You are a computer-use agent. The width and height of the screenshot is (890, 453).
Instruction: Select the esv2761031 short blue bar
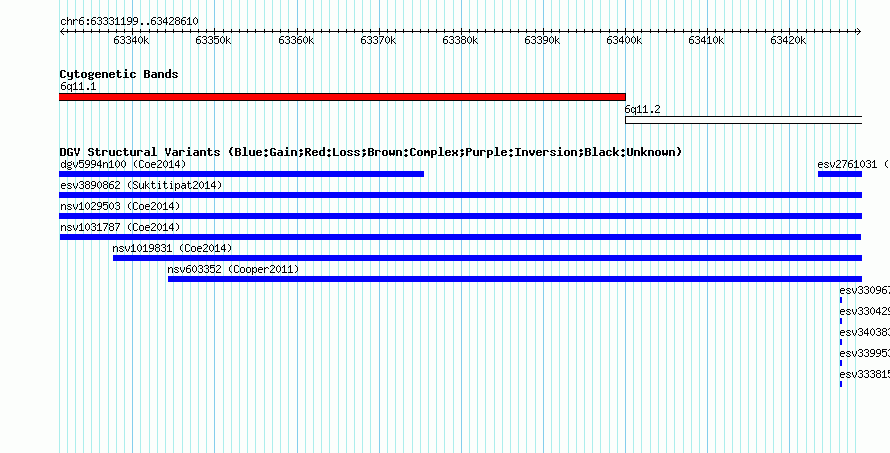click(x=840, y=174)
